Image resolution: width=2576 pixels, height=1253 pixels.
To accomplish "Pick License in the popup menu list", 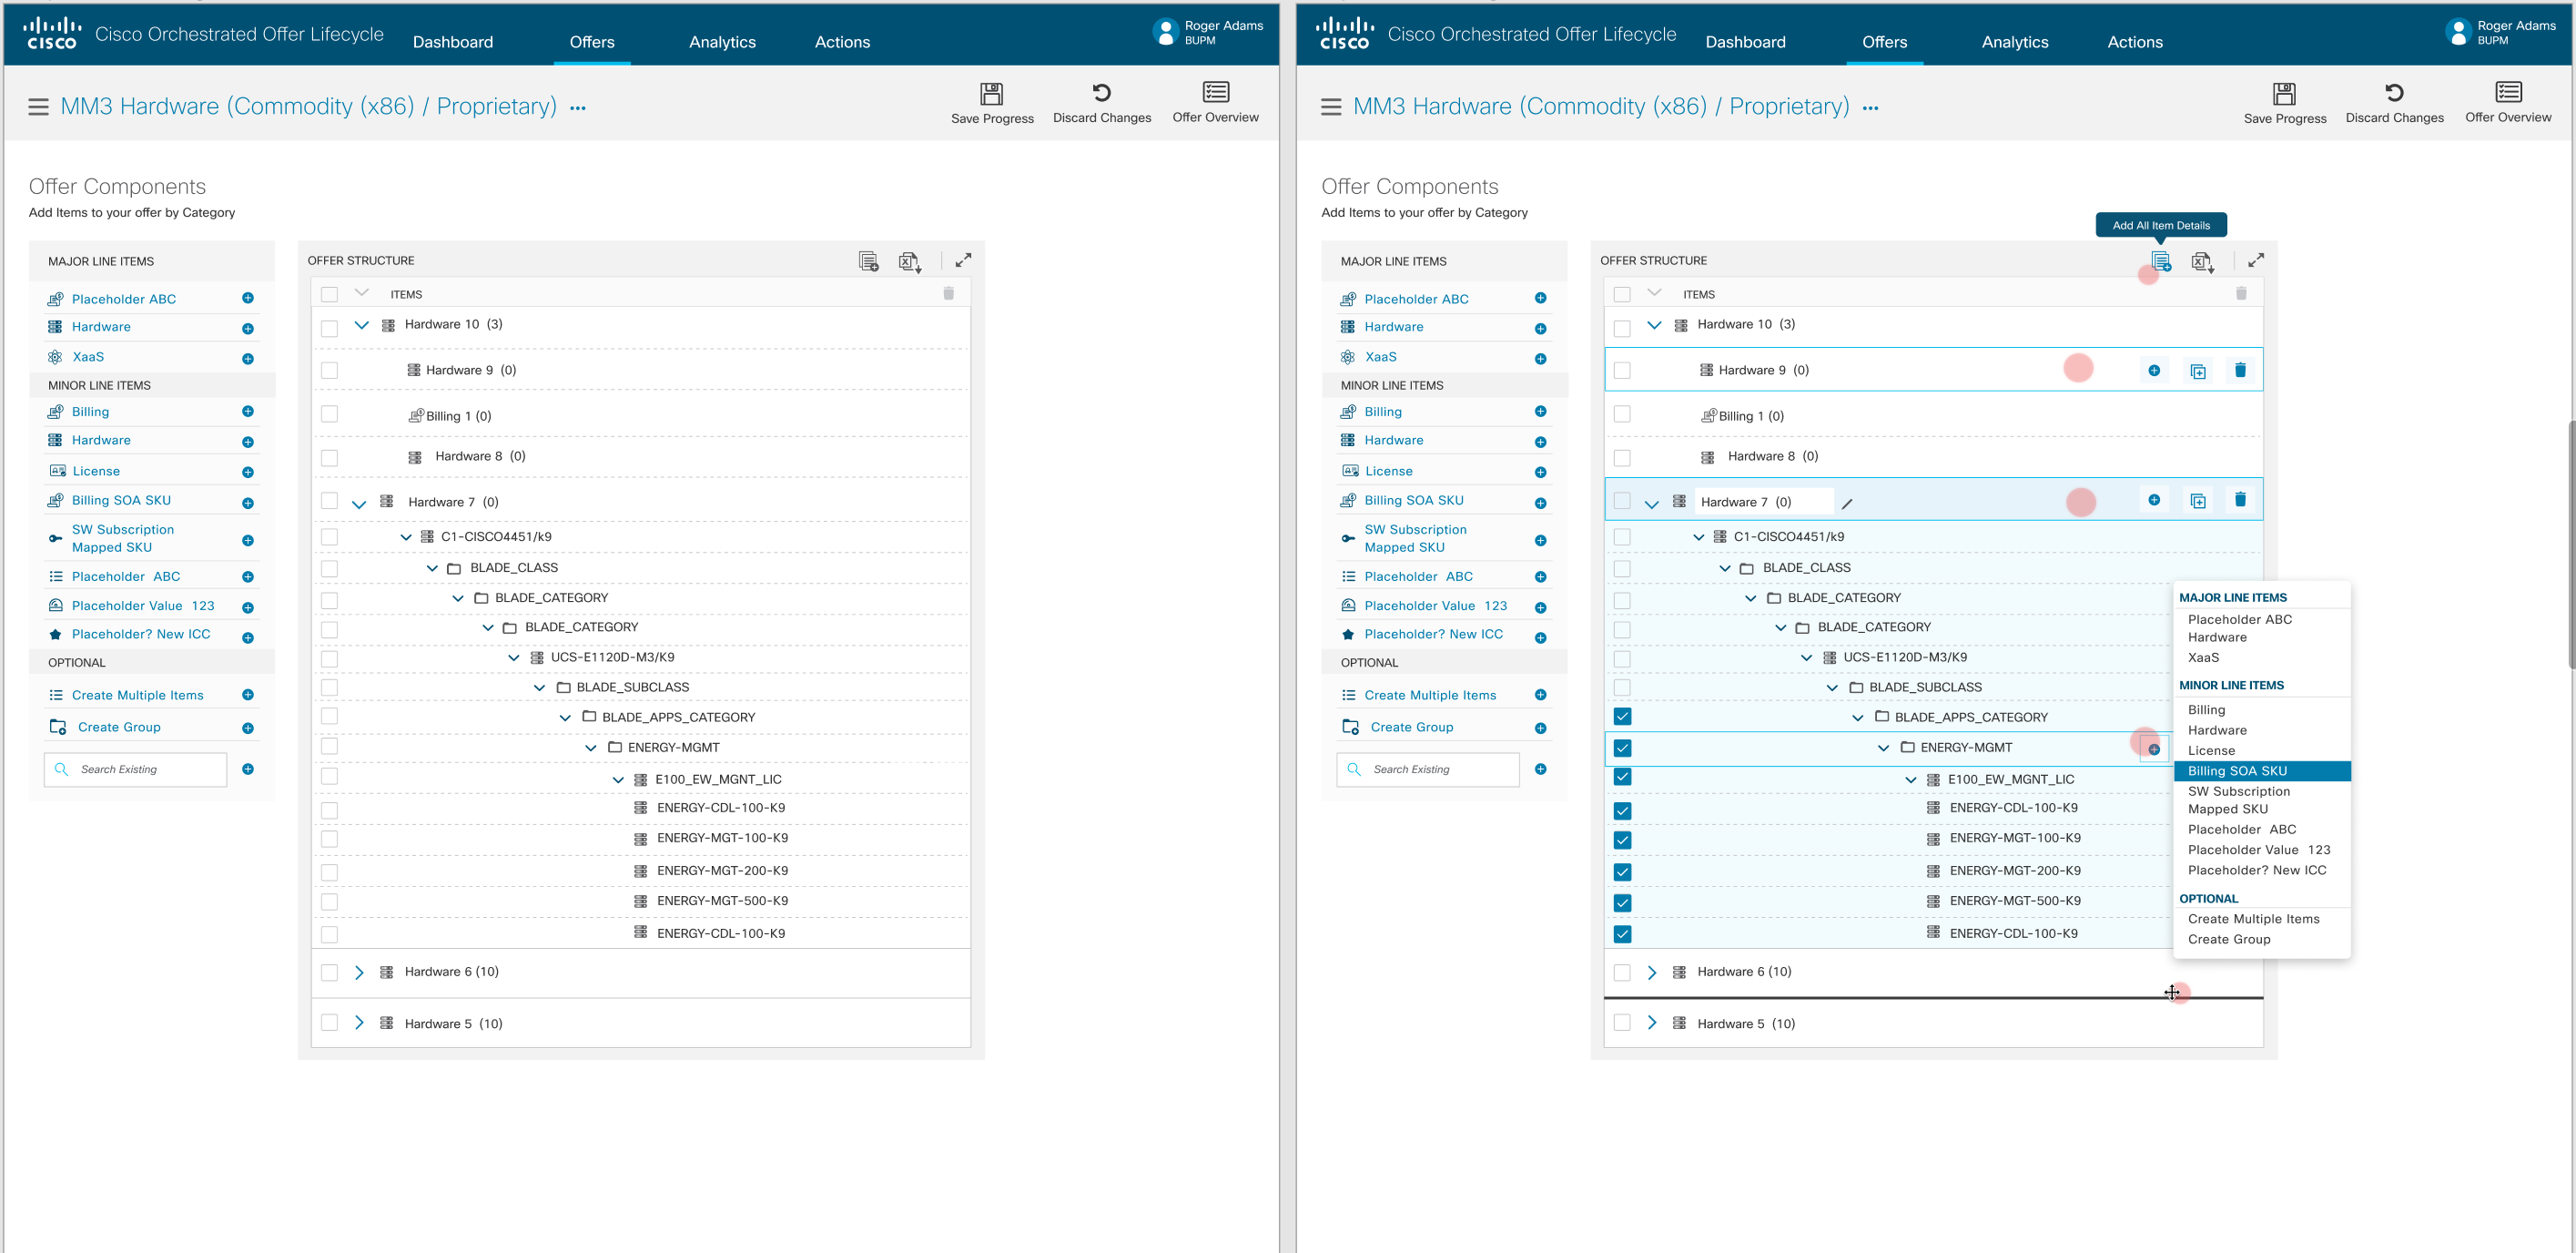I will point(2210,750).
